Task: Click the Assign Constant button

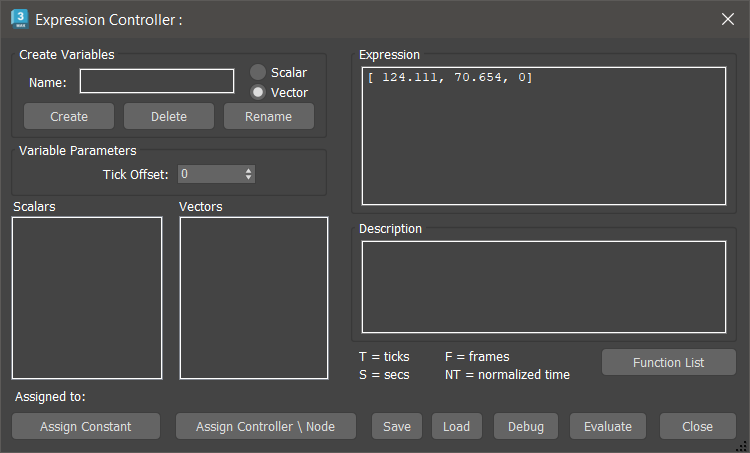Action: tap(86, 426)
